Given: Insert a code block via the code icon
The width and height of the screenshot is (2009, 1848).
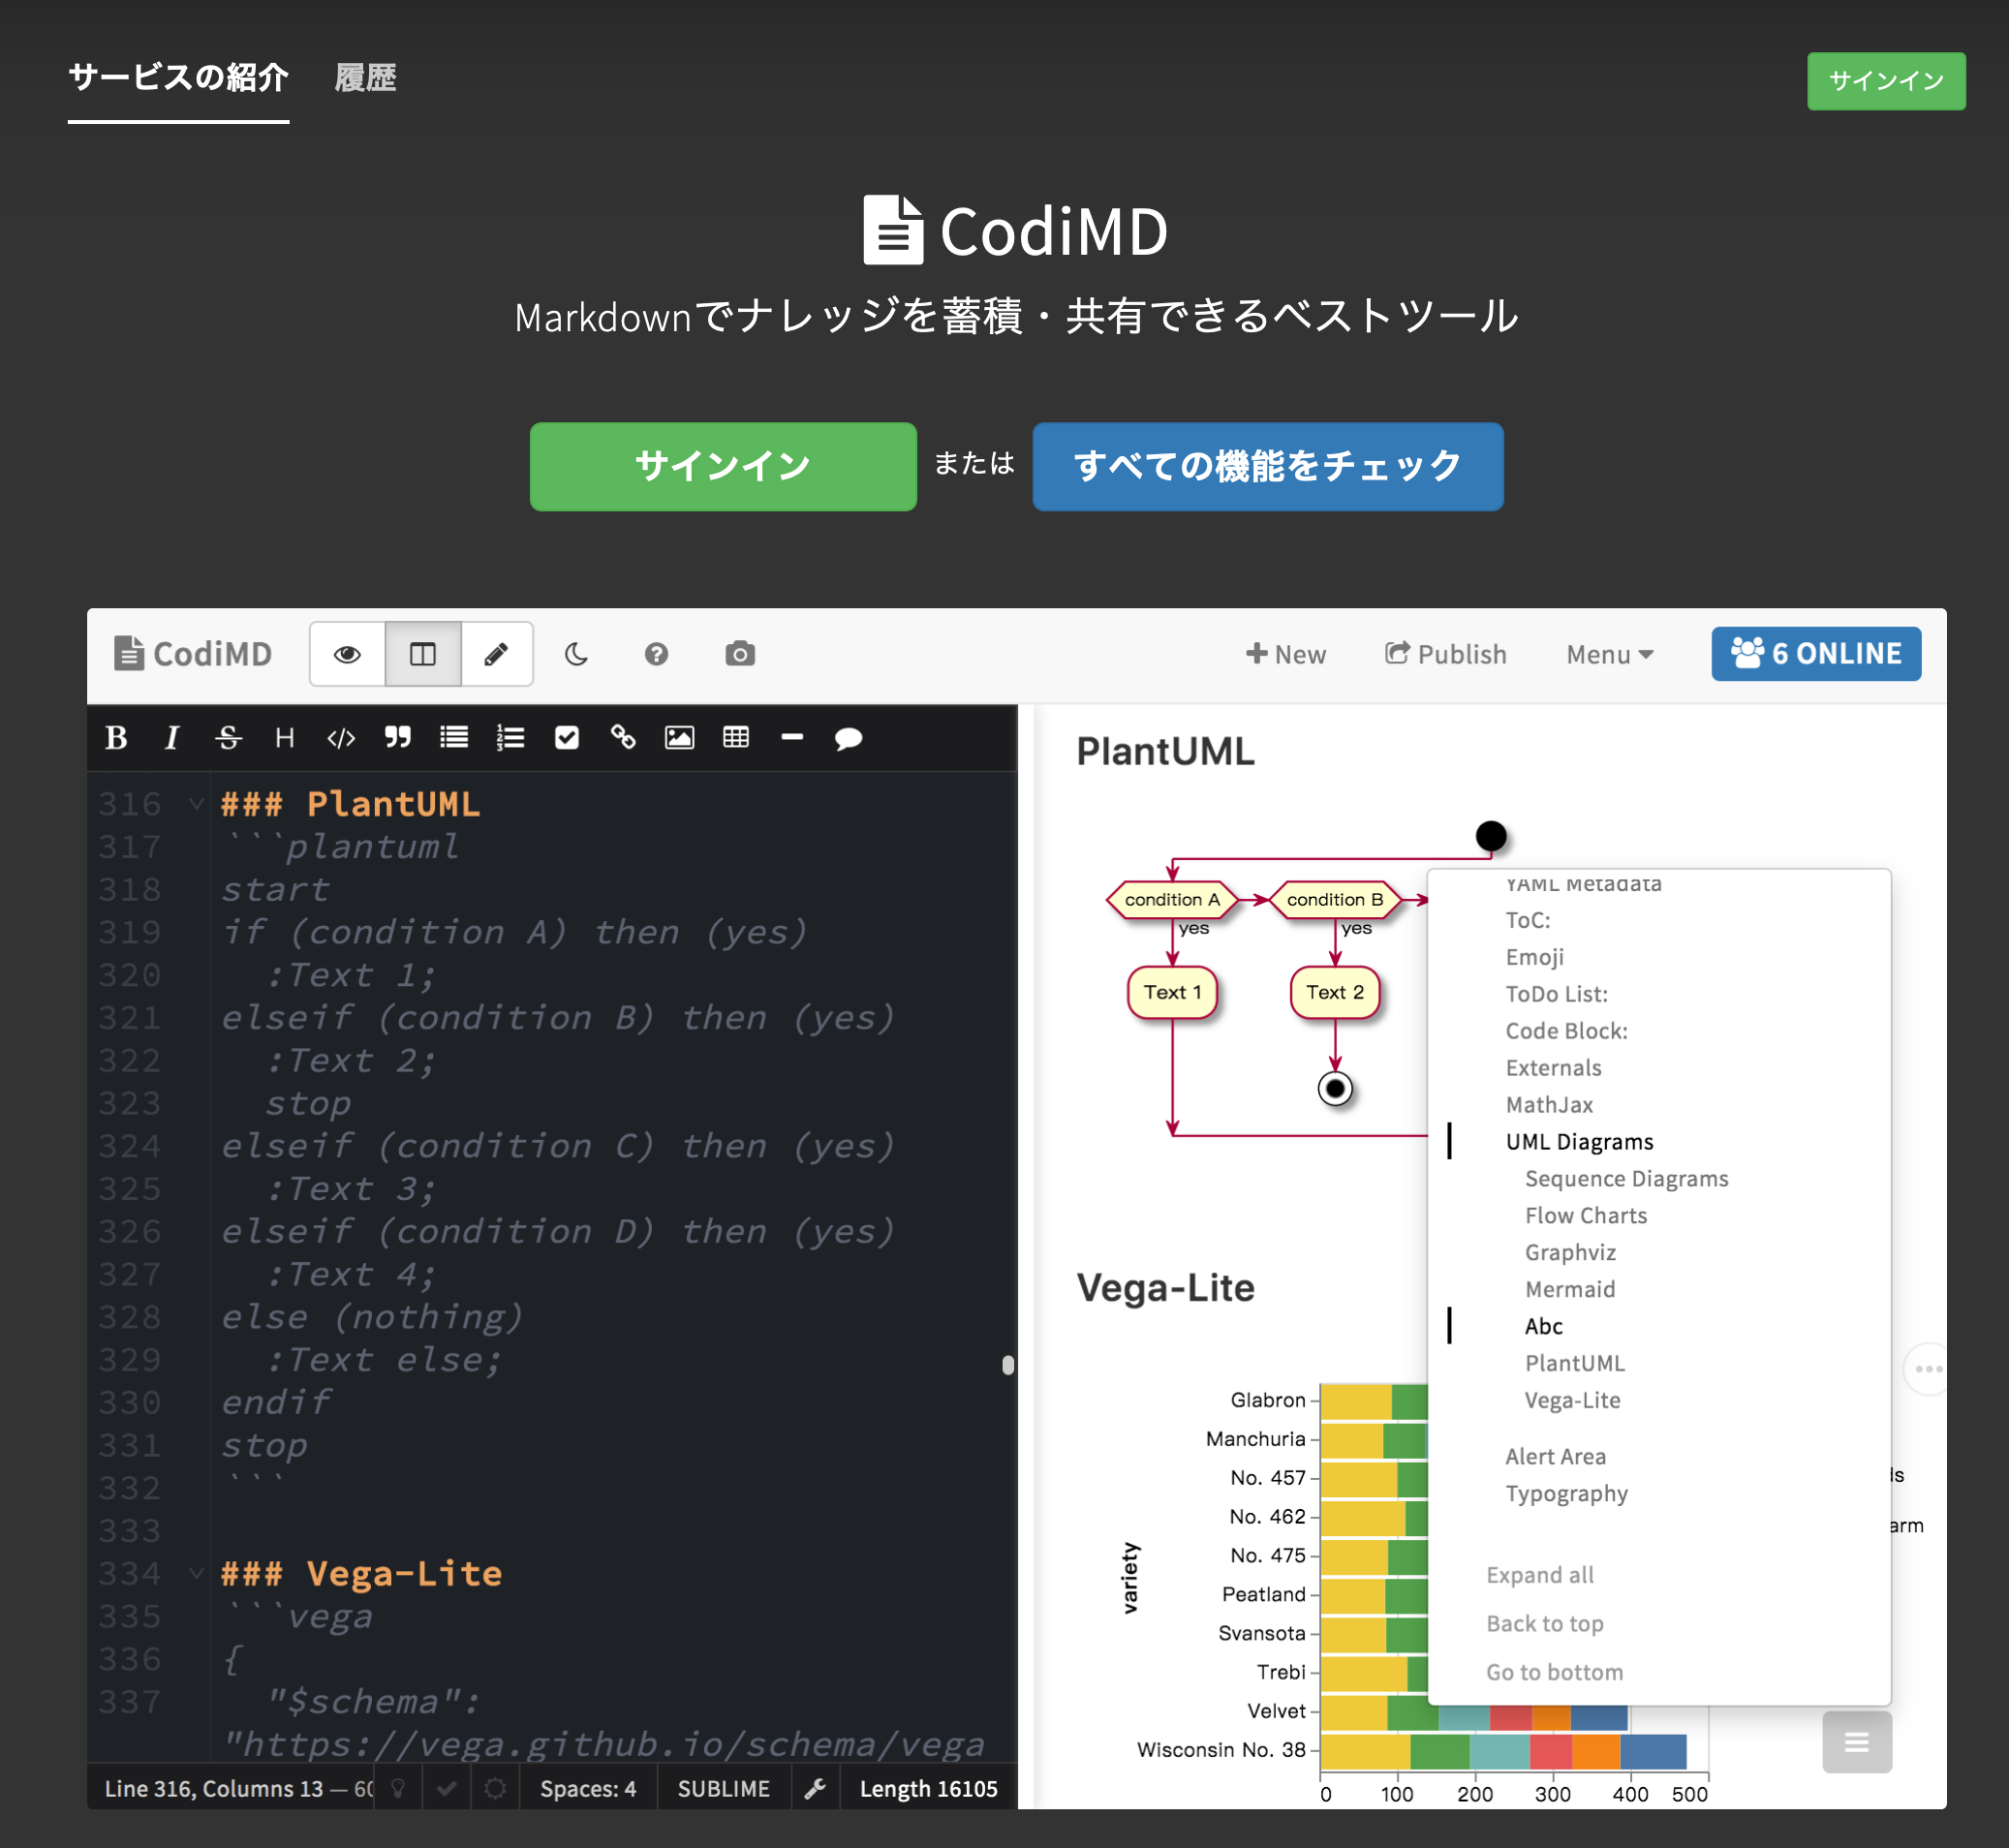Looking at the screenshot, I should 341,738.
